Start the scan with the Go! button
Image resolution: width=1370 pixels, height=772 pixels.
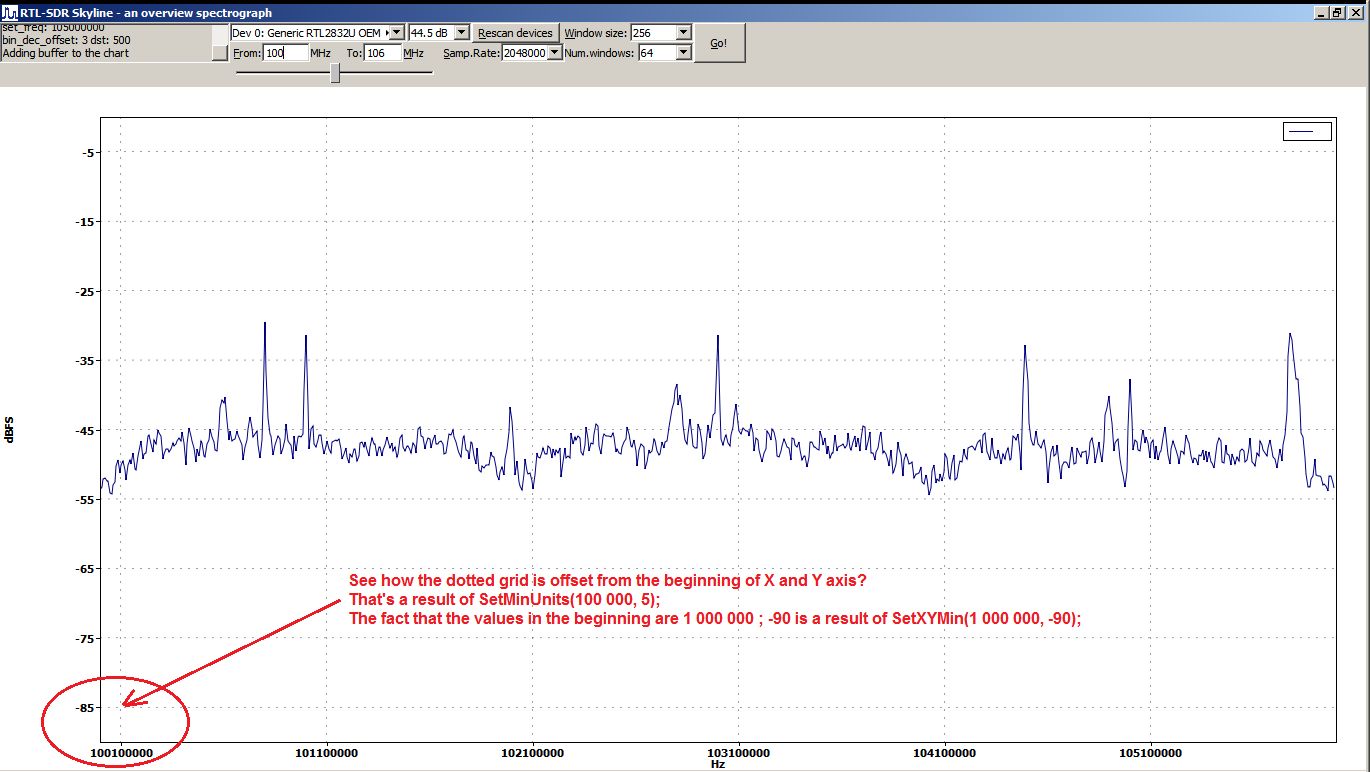pyautogui.click(x=719, y=43)
